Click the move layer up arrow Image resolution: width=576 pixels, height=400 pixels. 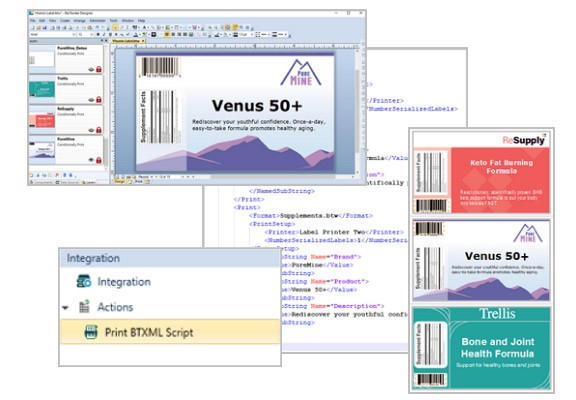[x=65, y=175]
